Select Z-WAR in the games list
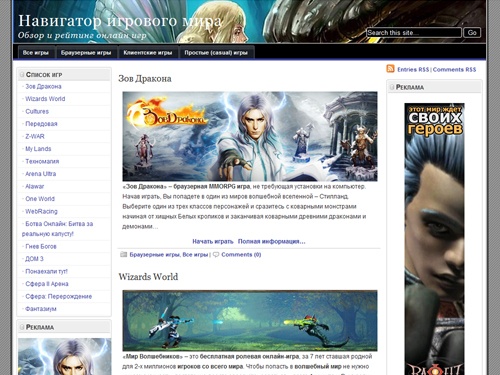 [35, 136]
